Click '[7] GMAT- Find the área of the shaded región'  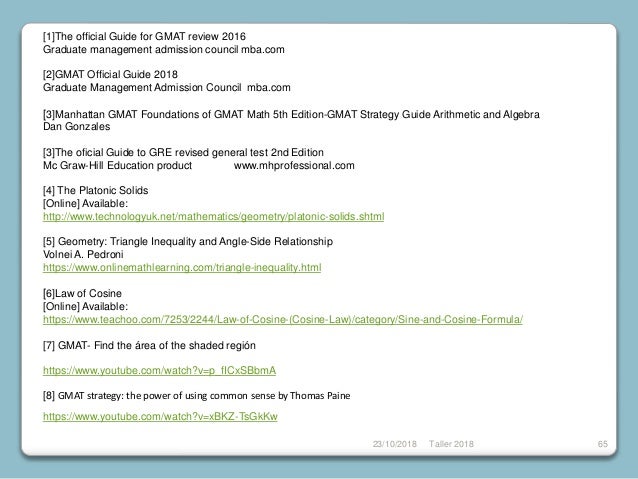[149, 346]
